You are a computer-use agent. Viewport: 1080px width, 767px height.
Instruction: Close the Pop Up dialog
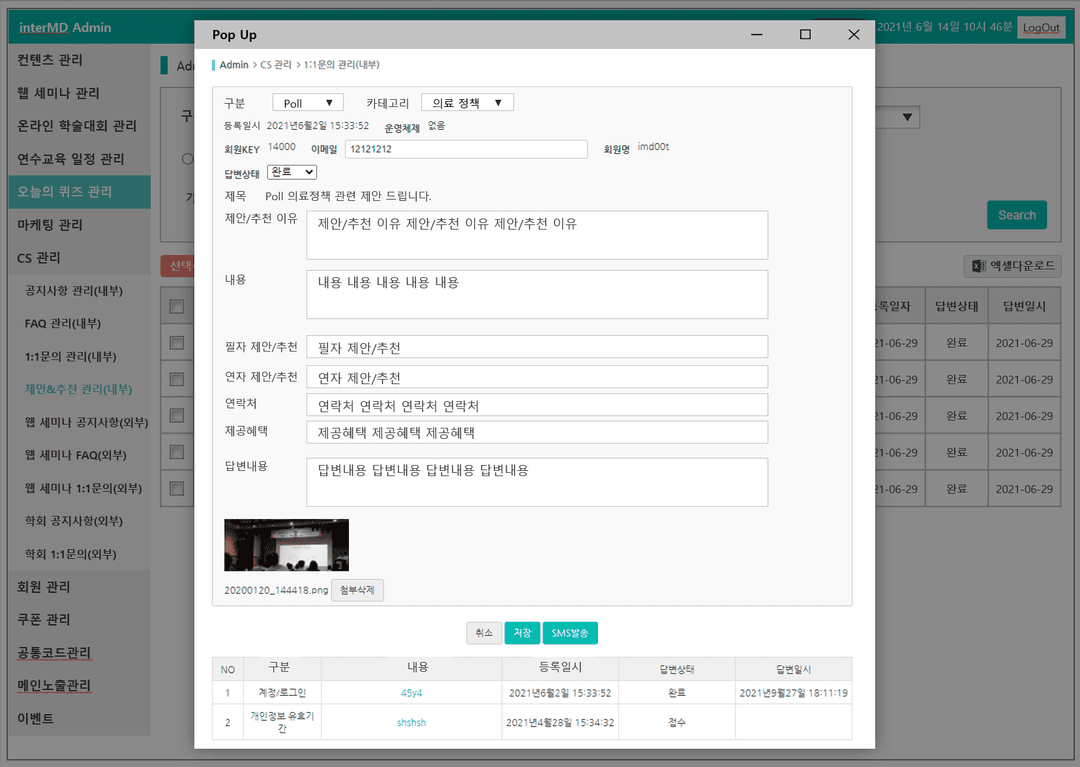[853, 34]
